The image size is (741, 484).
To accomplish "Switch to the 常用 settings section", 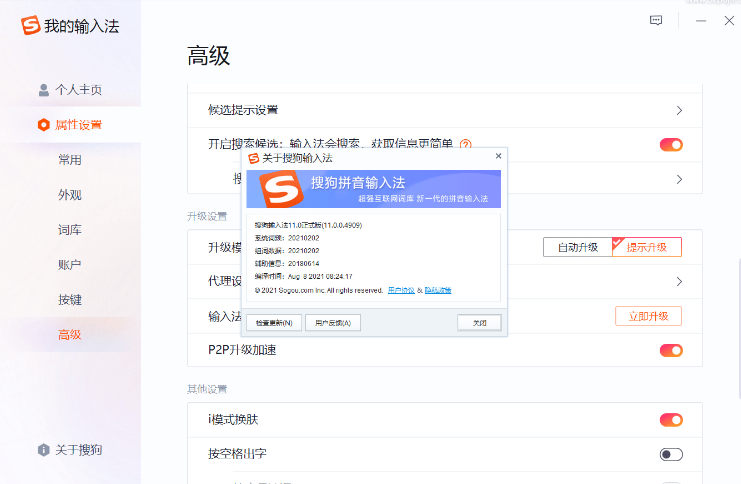I will tap(70, 160).
